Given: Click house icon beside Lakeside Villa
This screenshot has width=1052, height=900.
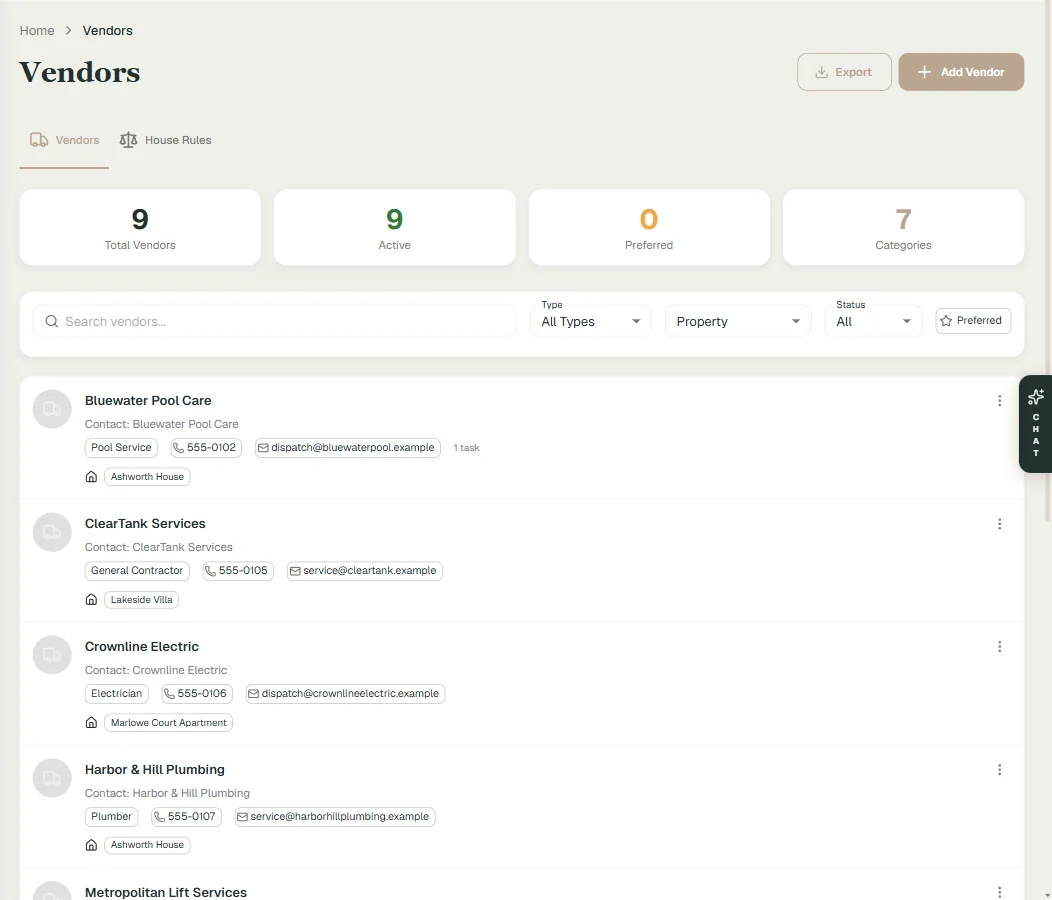Looking at the screenshot, I should [x=91, y=599].
